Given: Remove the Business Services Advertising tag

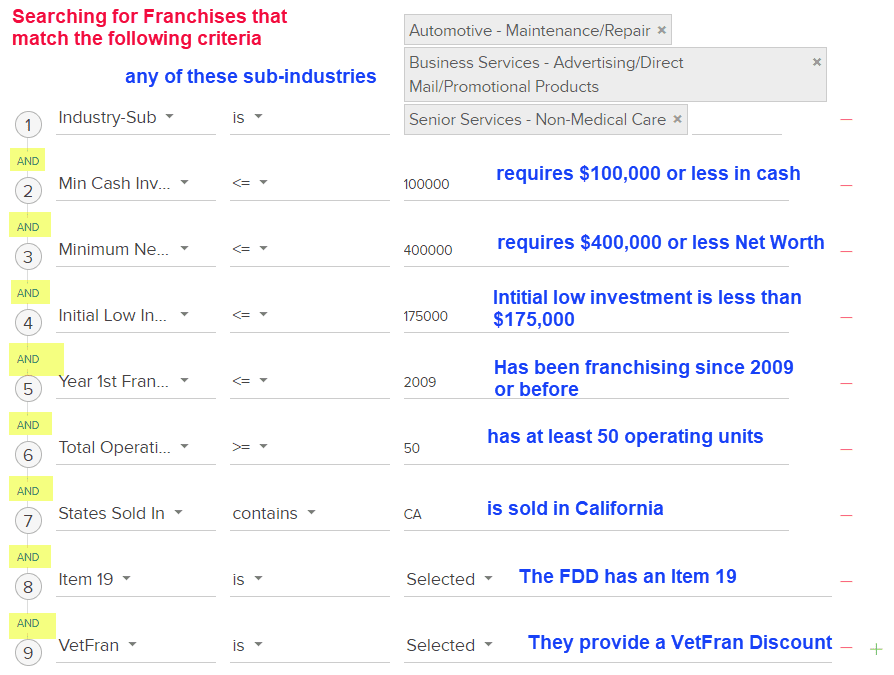Looking at the screenshot, I should 816,62.
